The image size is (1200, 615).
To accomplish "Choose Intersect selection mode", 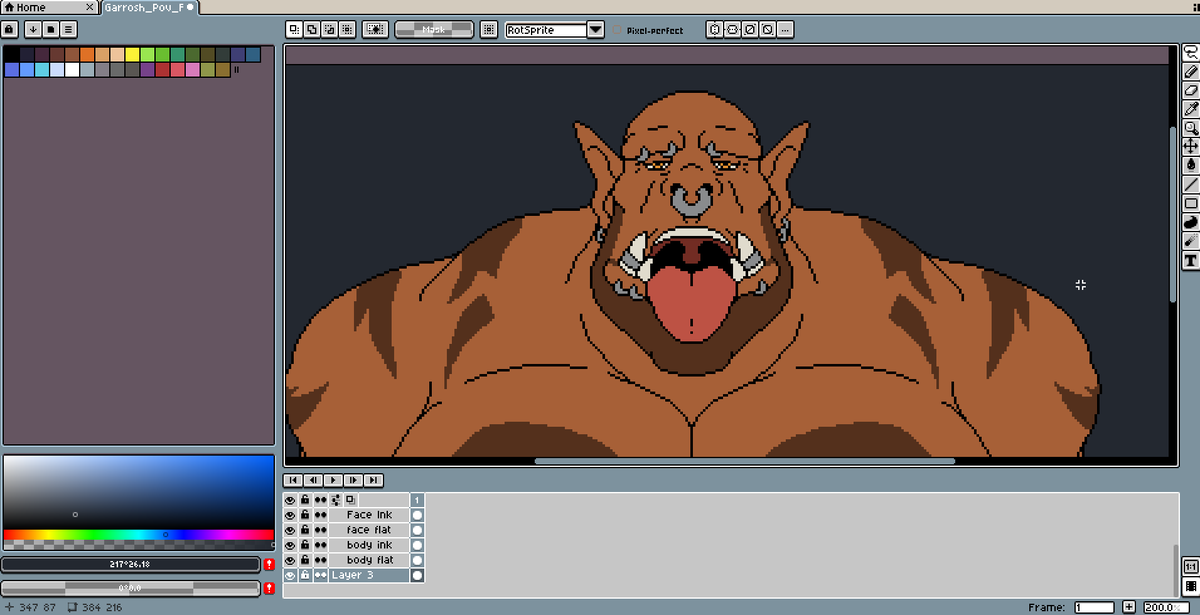I will (x=346, y=30).
